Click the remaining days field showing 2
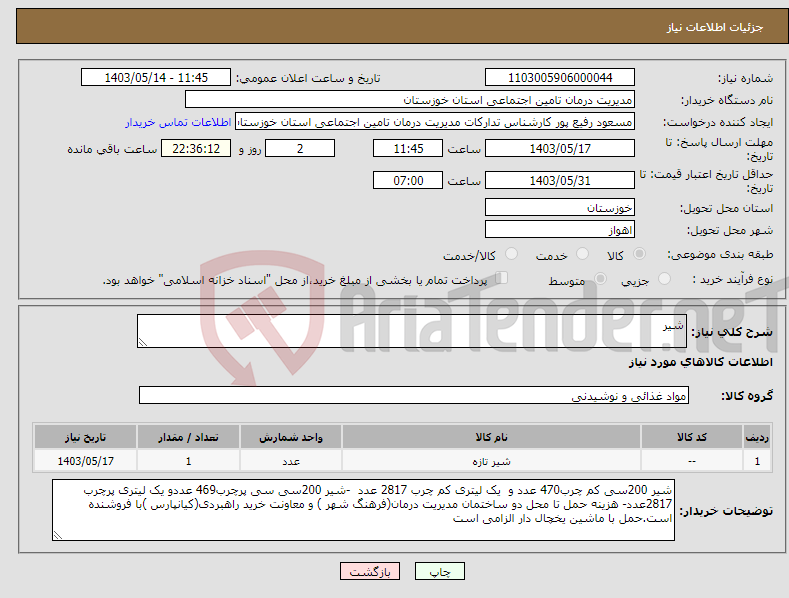Image resolution: width=789 pixels, height=598 pixels. [x=300, y=148]
